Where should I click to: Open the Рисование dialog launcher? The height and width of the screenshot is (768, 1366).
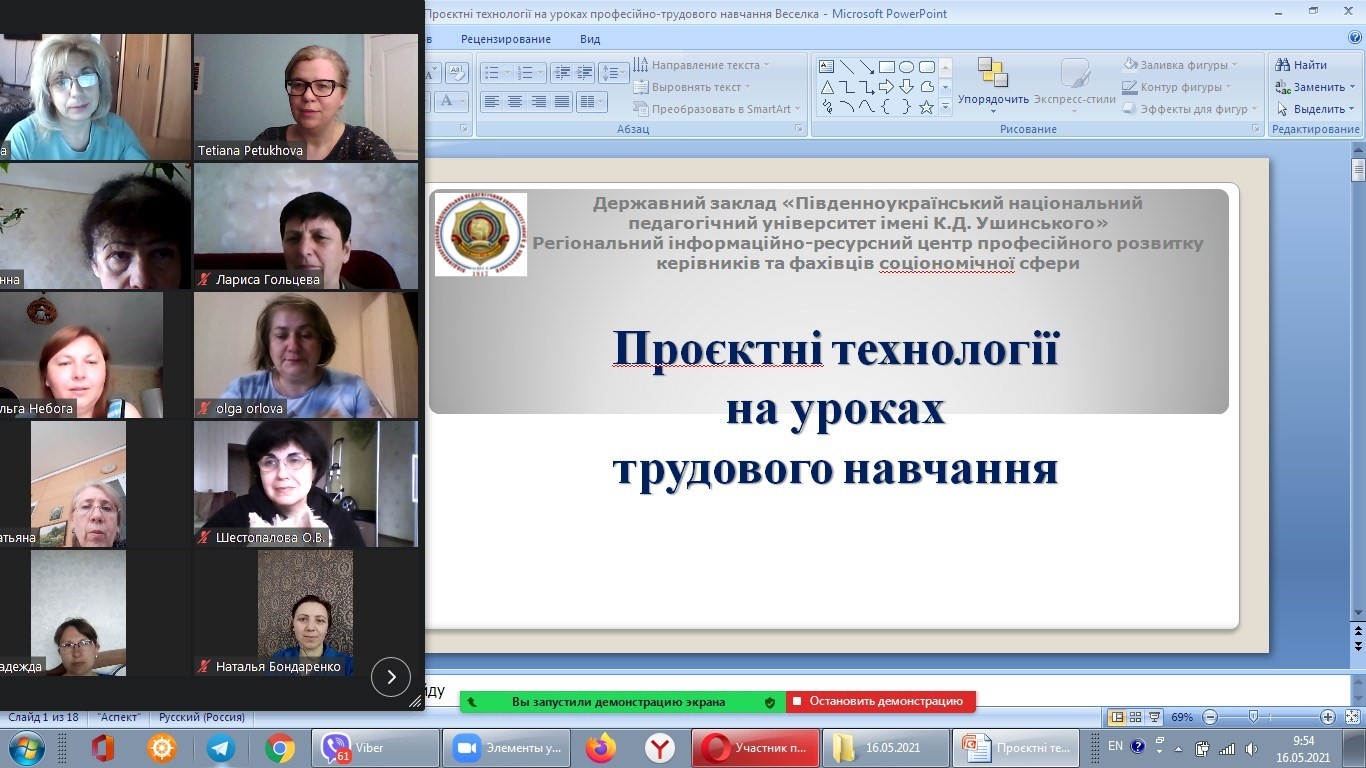pos(1256,129)
